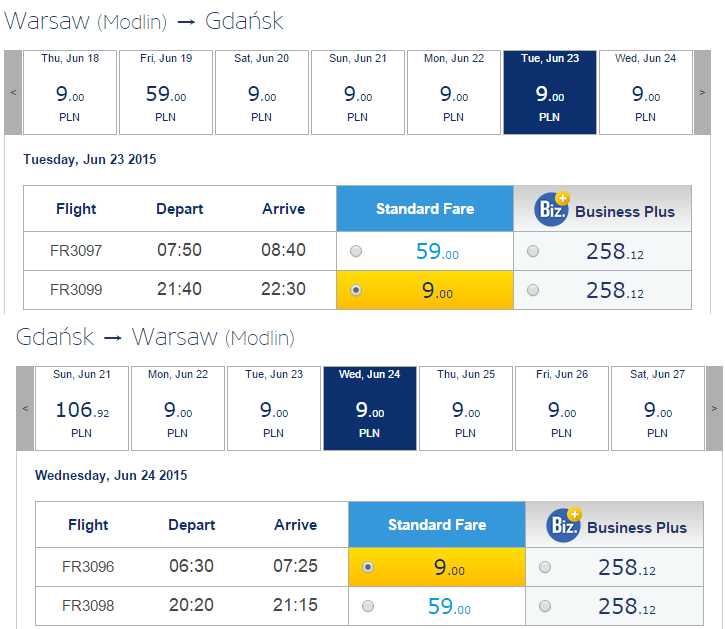
Task: Select the 9.00 standard fare for FR3099
Action: [356, 290]
